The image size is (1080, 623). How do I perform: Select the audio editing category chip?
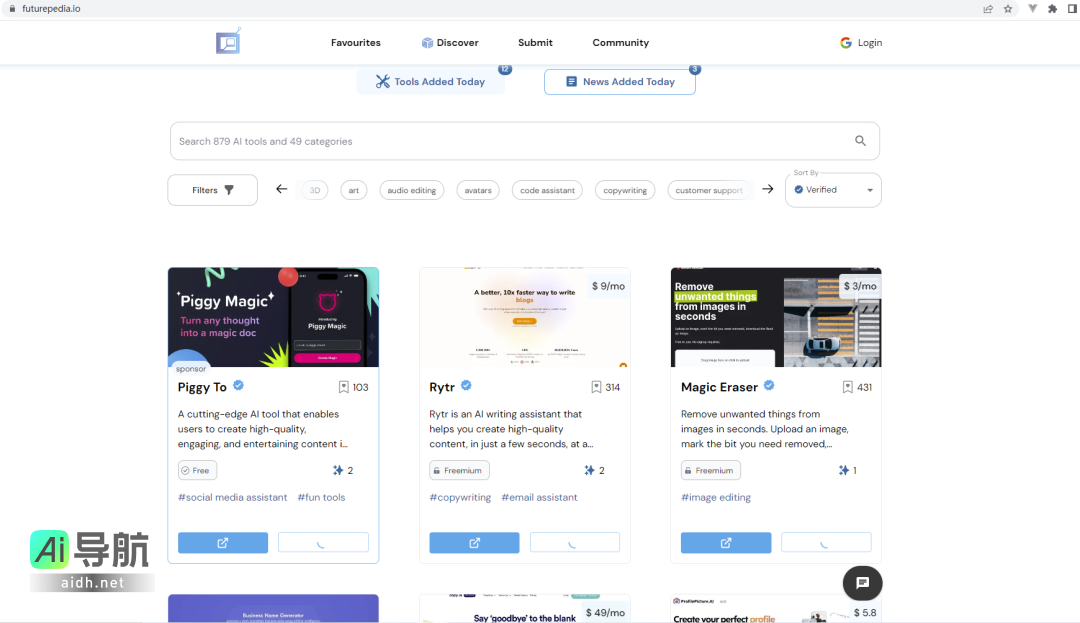(x=412, y=190)
